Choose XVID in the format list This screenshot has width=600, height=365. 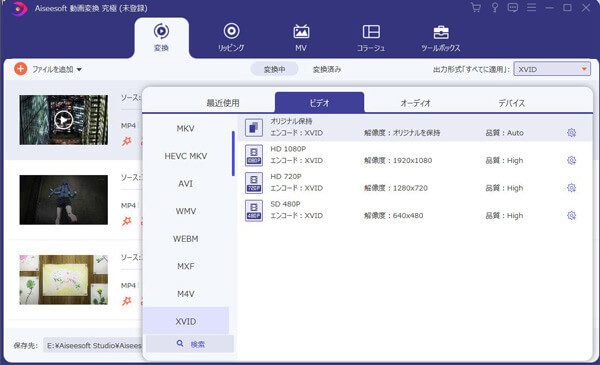point(186,321)
